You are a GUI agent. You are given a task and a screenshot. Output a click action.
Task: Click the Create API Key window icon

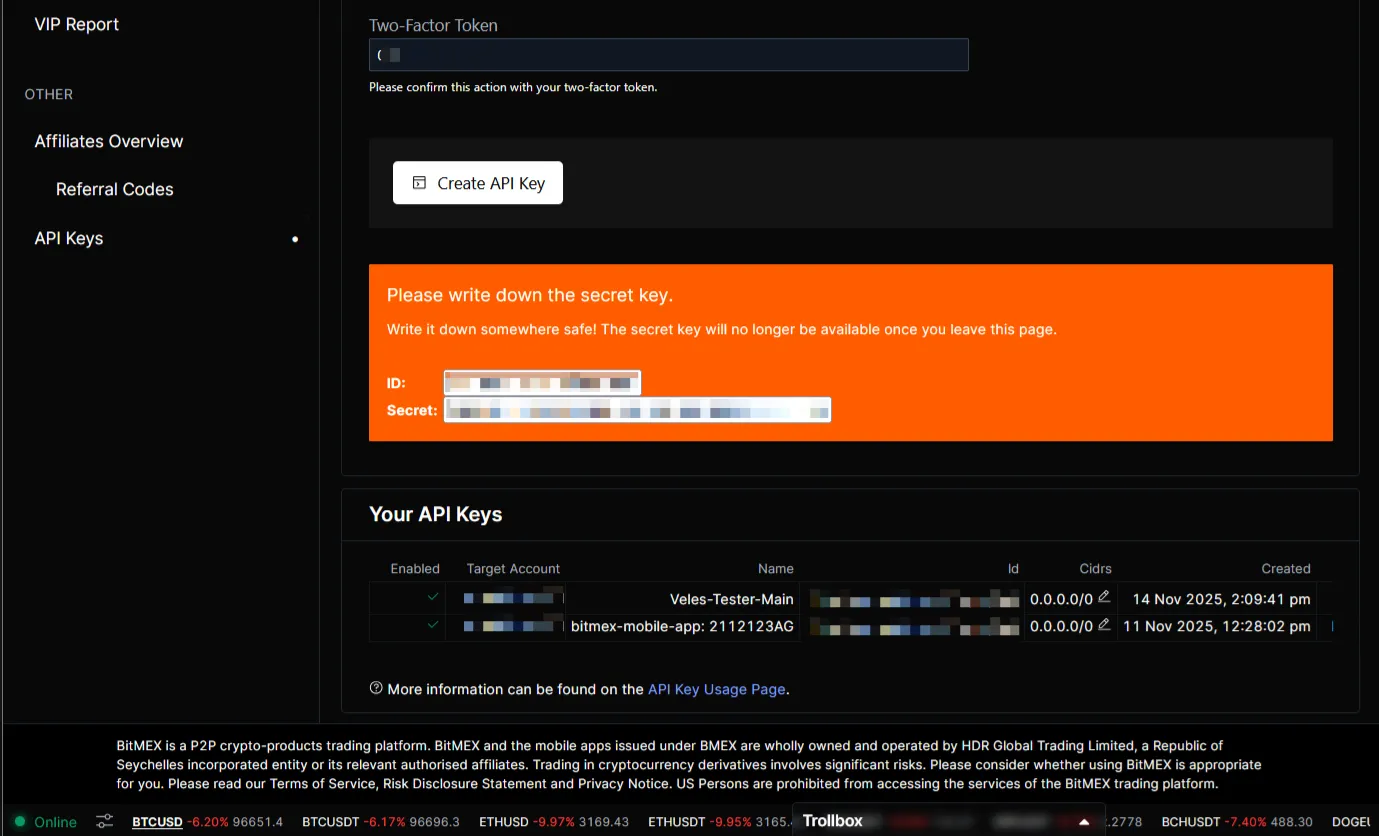420,183
